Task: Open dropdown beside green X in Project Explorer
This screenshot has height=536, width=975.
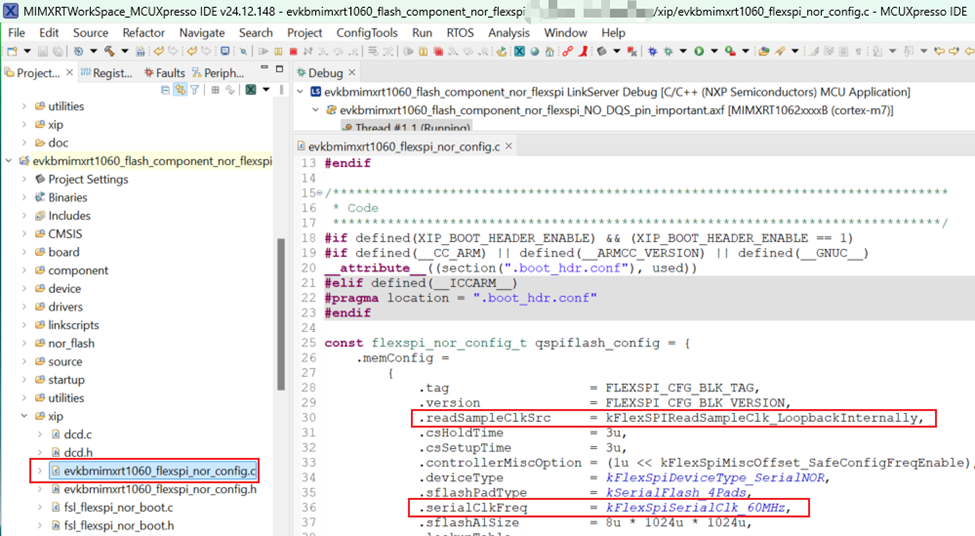Action: click(x=266, y=90)
